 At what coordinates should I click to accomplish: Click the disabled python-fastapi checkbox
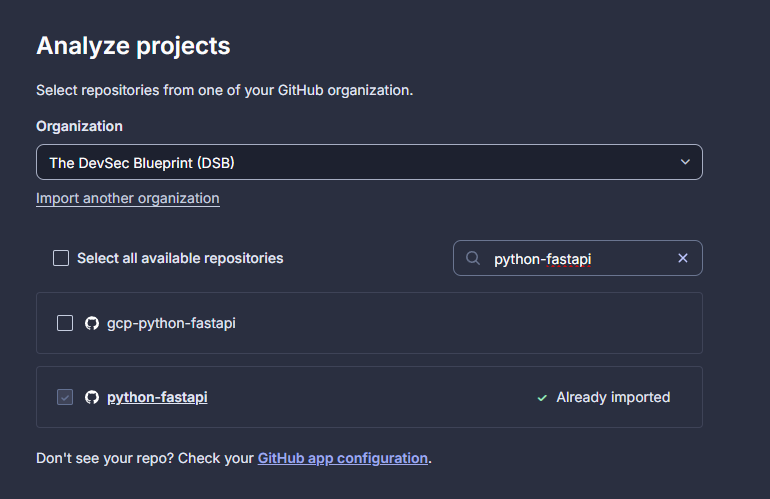tap(65, 397)
